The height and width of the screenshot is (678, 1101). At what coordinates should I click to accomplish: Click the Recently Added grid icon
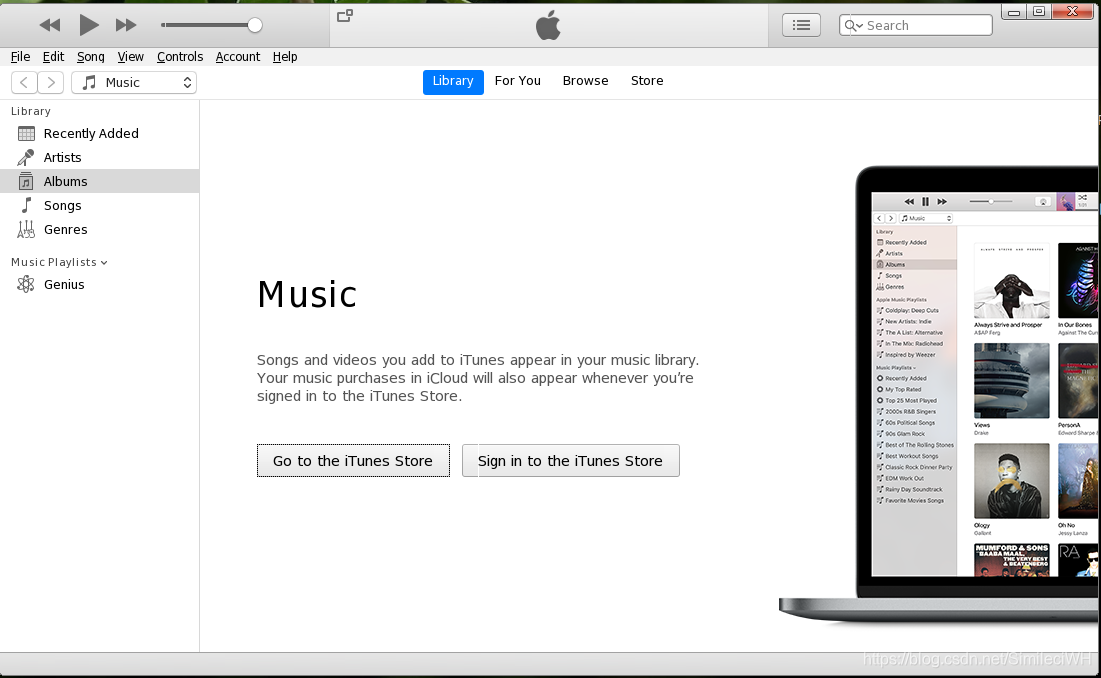tap(26, 133)
